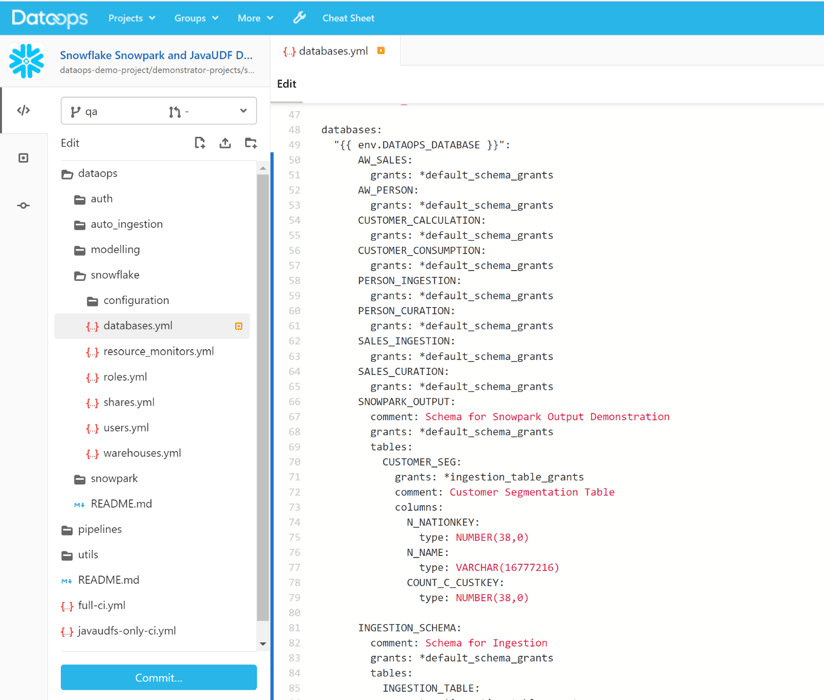Select the Edit tab in editor
The width and height of the screenshot is (824, 700).
286,84
